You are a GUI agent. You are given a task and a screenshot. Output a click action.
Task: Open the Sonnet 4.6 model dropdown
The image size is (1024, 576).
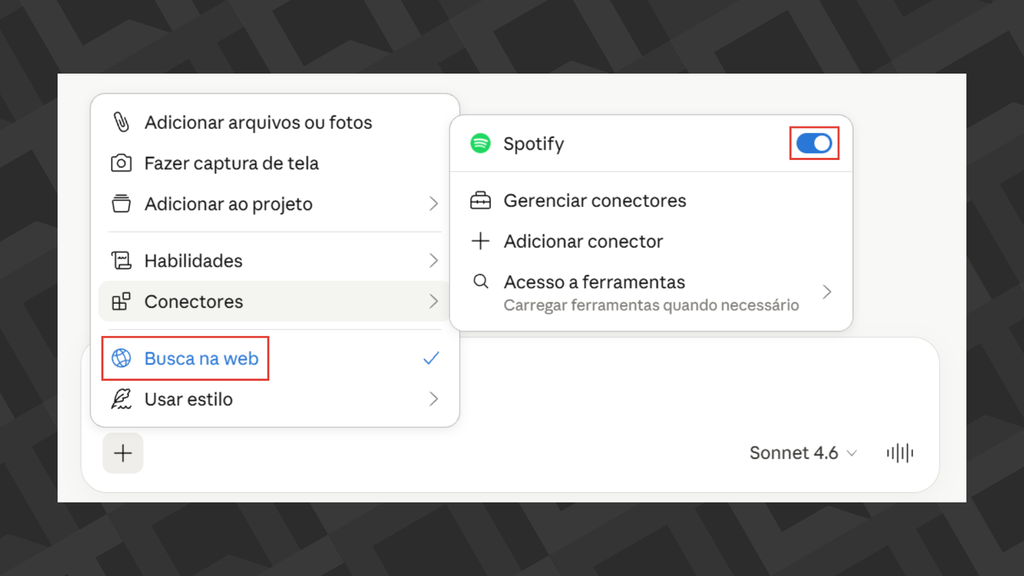(x=803, y=453)
